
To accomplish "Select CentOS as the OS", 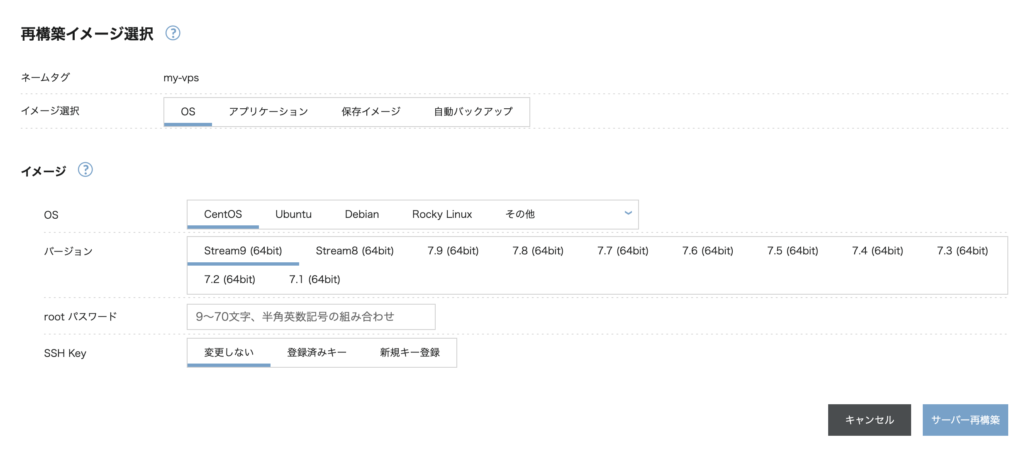I will [223, 214].
